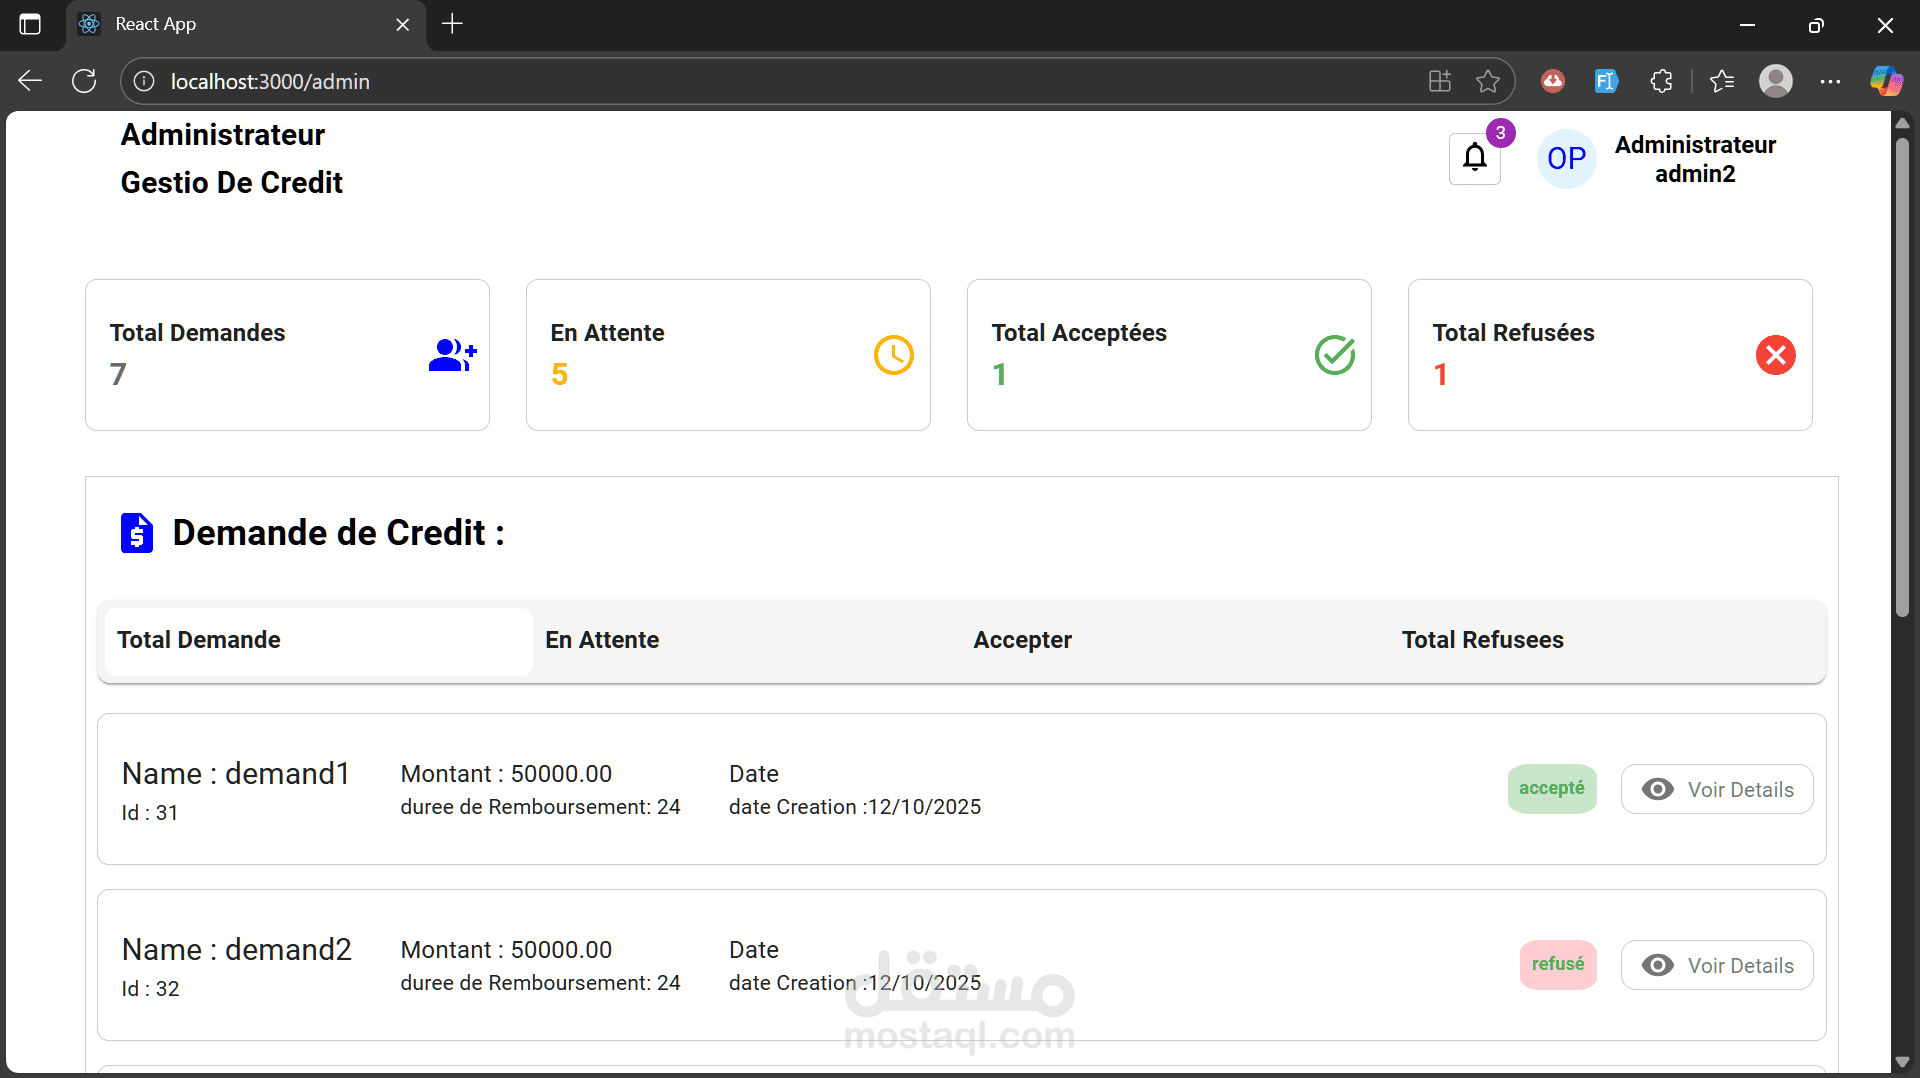The image size is (1920, 1078).
Task: Close the React App tab
Action: coord(403,24)
